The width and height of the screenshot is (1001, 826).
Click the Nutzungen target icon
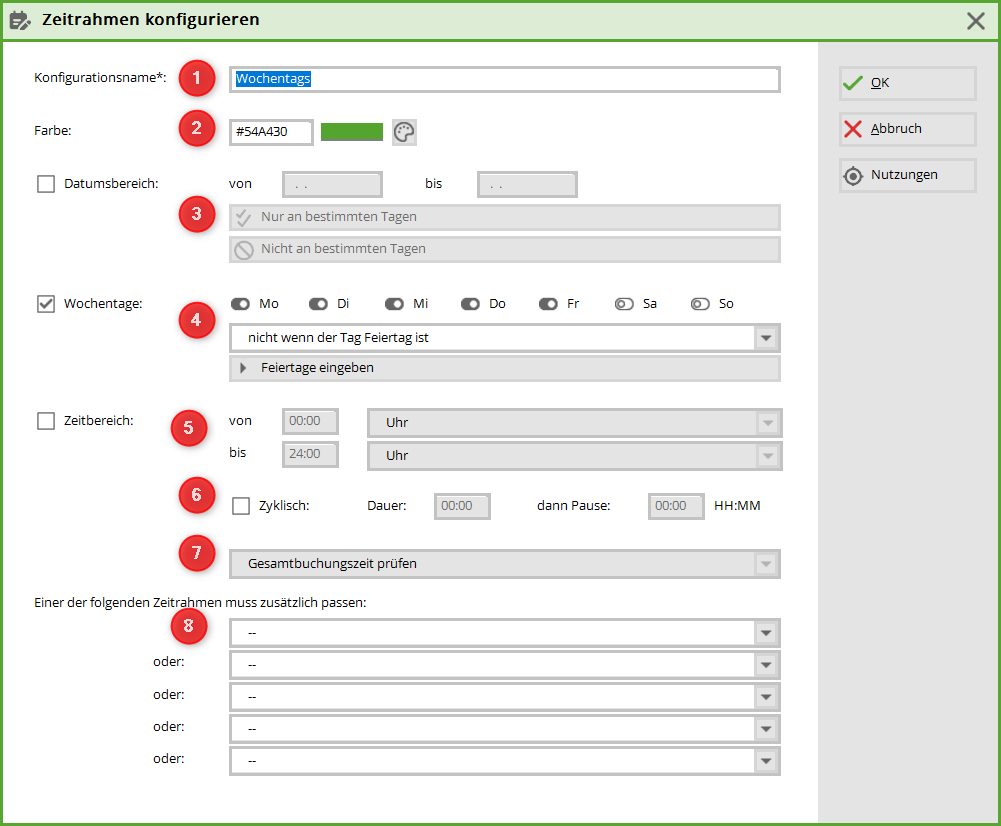tap(852, 175)
